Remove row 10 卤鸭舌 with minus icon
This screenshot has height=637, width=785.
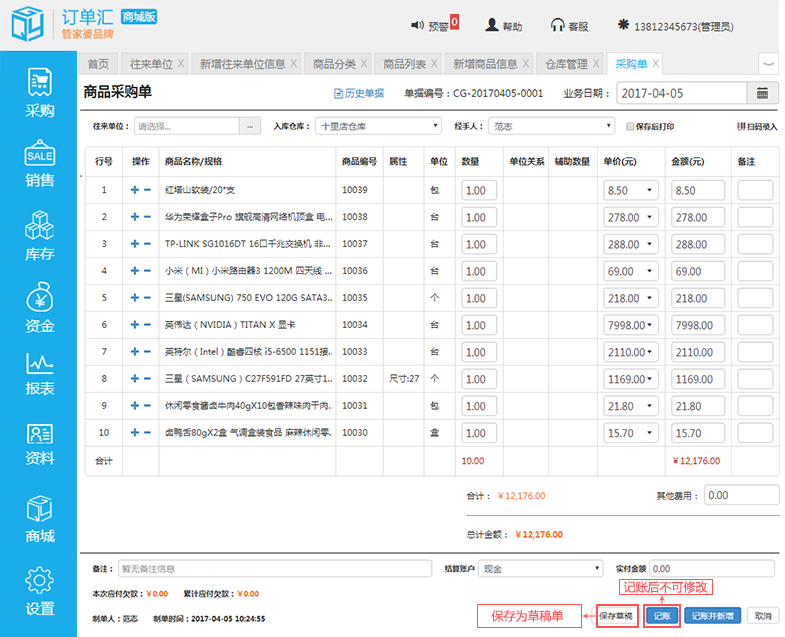pos(147,433)
